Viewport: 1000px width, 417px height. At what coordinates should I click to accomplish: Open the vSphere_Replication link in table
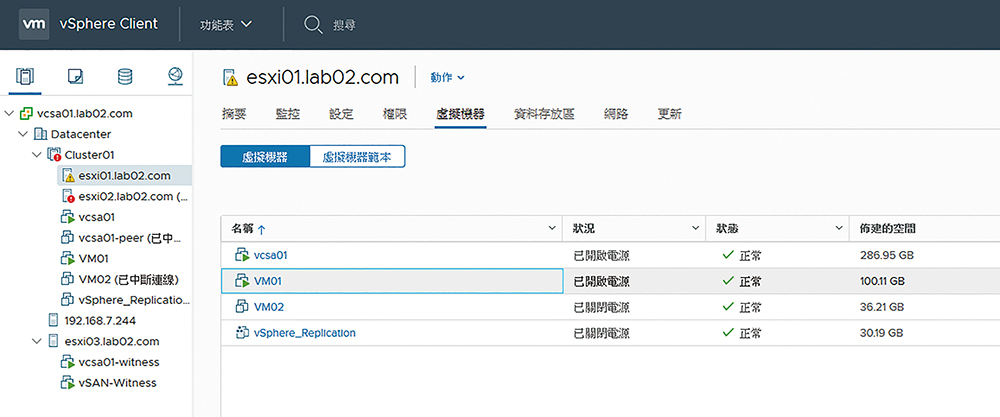[x=305, y=333]
